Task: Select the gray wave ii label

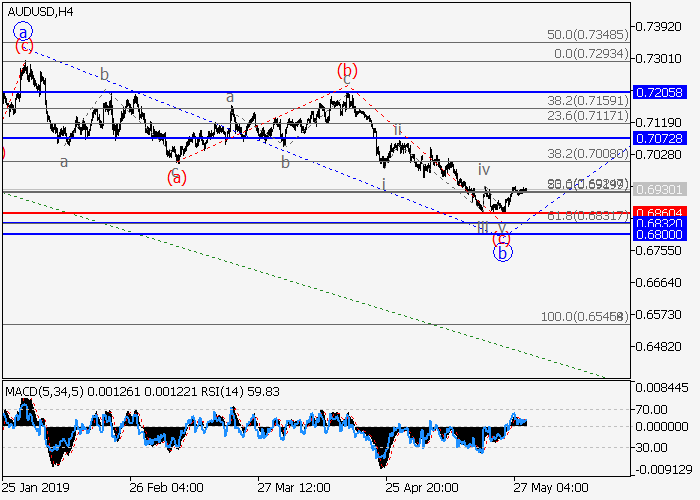Action: [397, 130]
